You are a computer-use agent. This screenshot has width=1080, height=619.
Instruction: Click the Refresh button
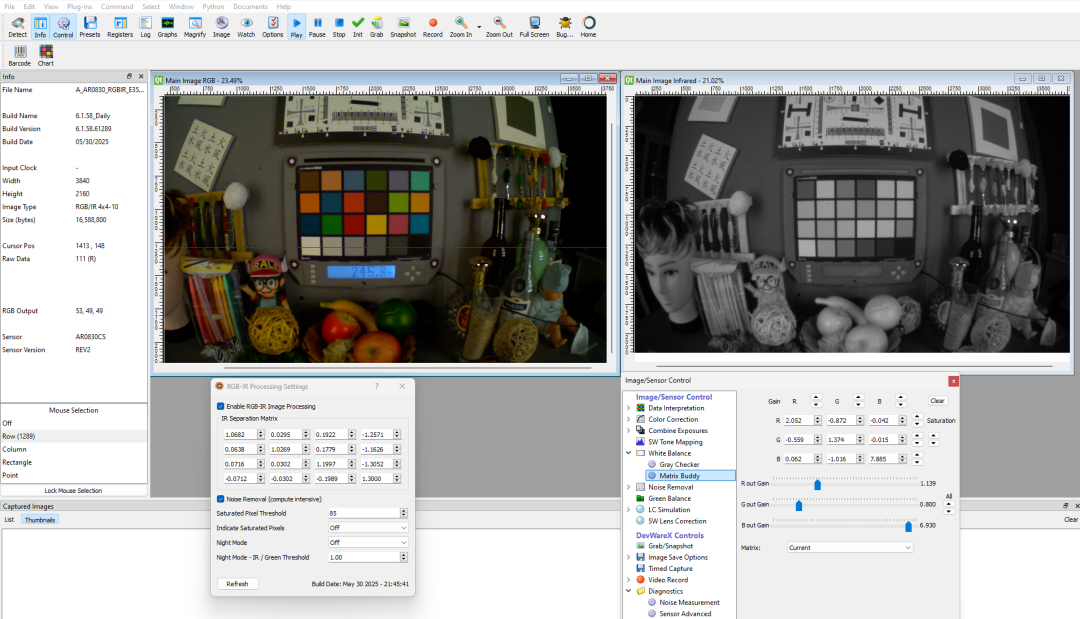pos(237,584)
